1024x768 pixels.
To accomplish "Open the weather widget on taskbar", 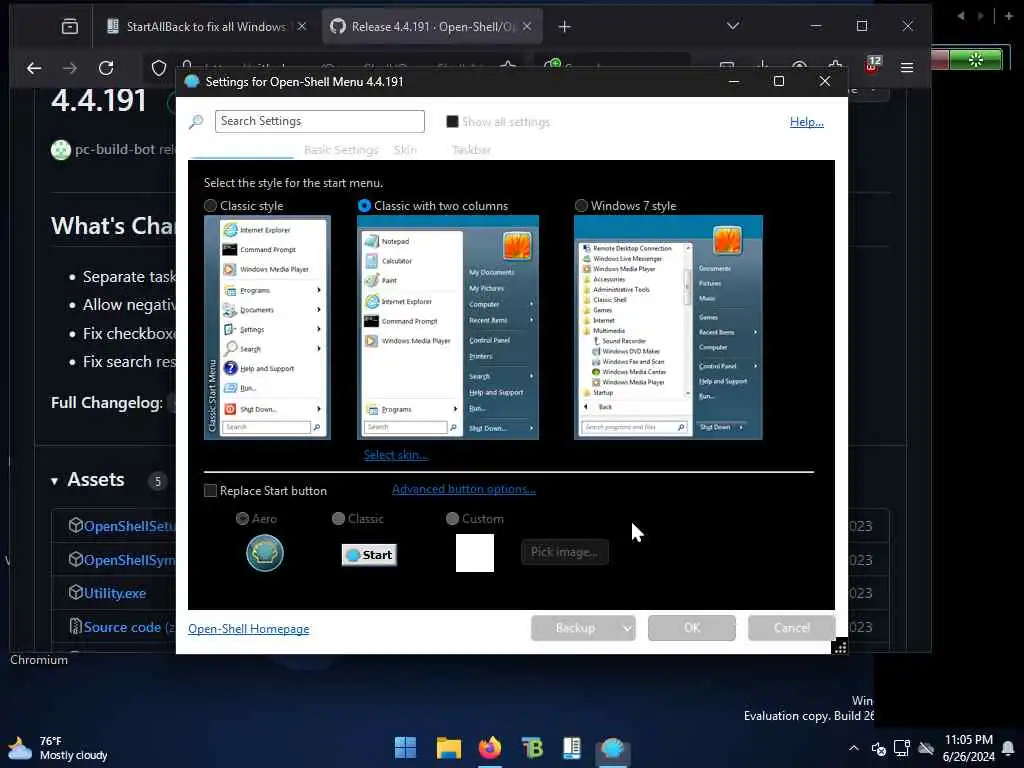I will point(57,748).
